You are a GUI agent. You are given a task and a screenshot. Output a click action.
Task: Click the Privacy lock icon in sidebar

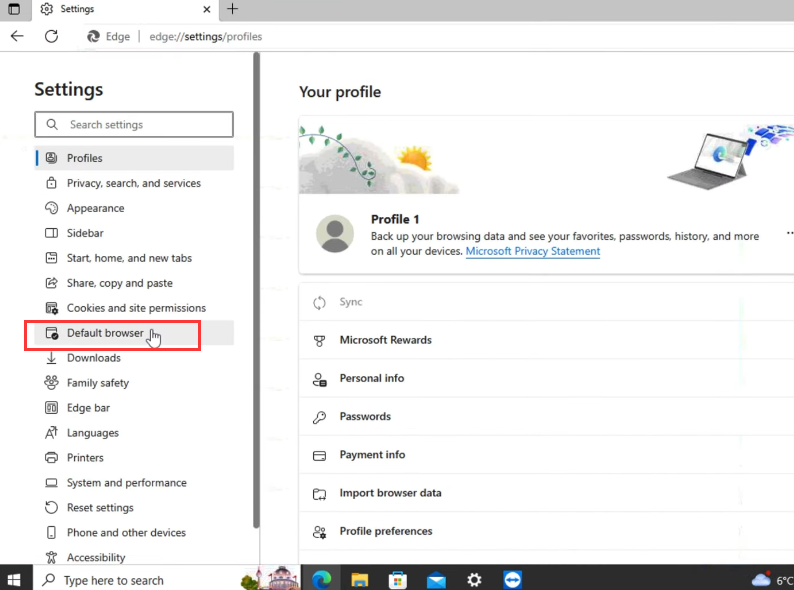coord(51,183)
